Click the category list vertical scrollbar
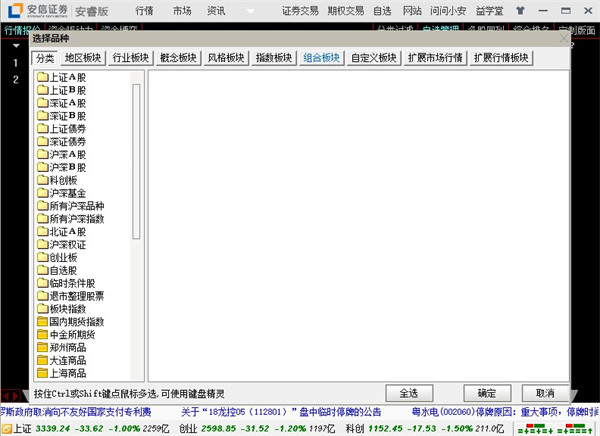This screenshot has height=436, width=600. [x=137, y=220]
